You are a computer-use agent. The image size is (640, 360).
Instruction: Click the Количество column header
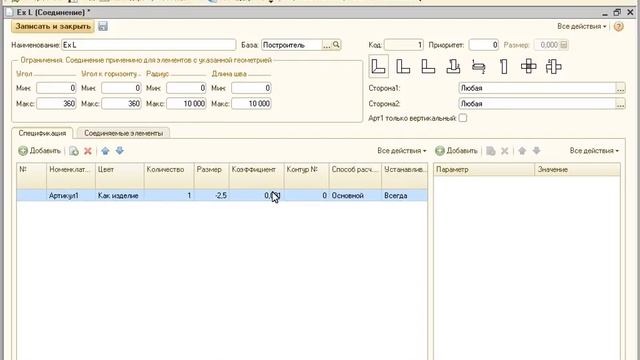point(169,176)
